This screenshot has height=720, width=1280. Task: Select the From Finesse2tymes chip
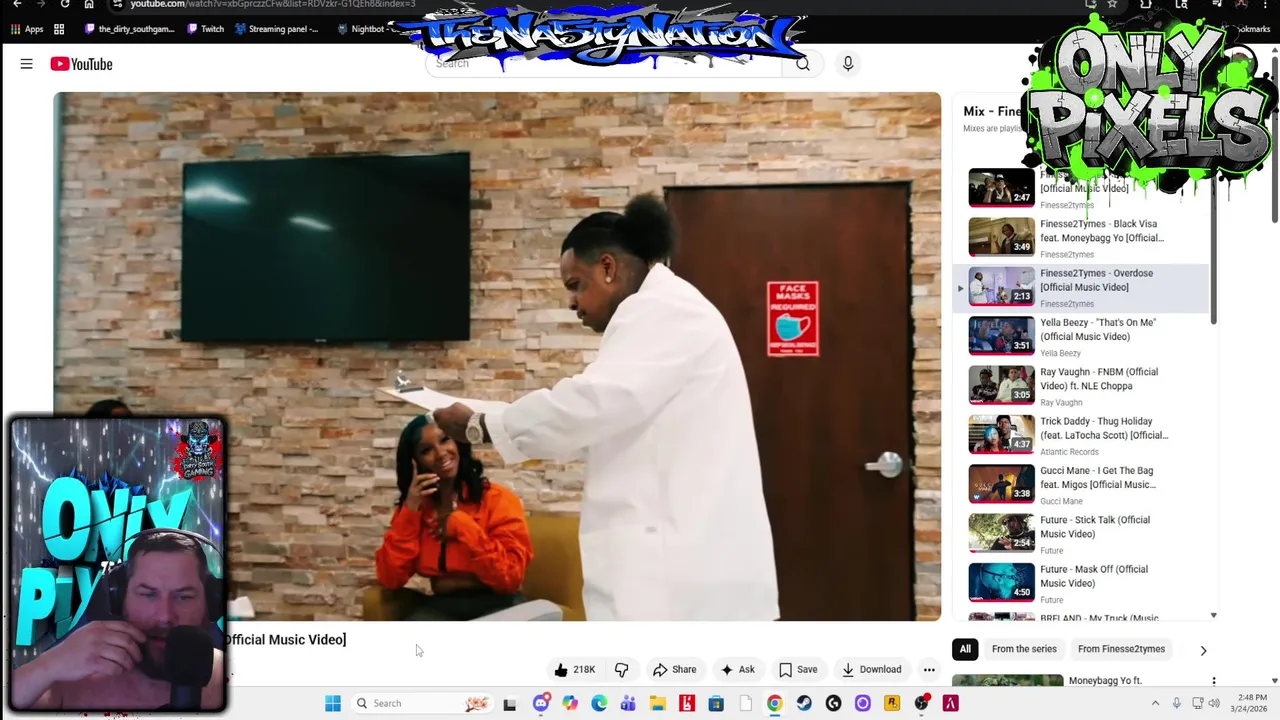1121,649
